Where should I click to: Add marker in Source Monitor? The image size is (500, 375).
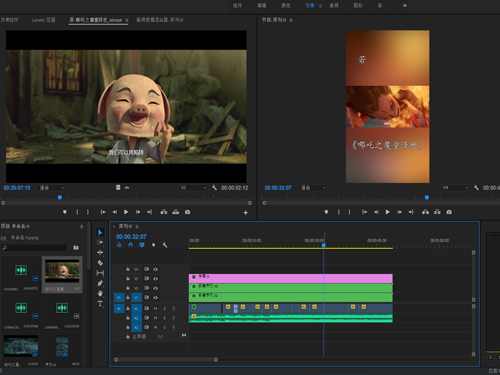point(65,212)
